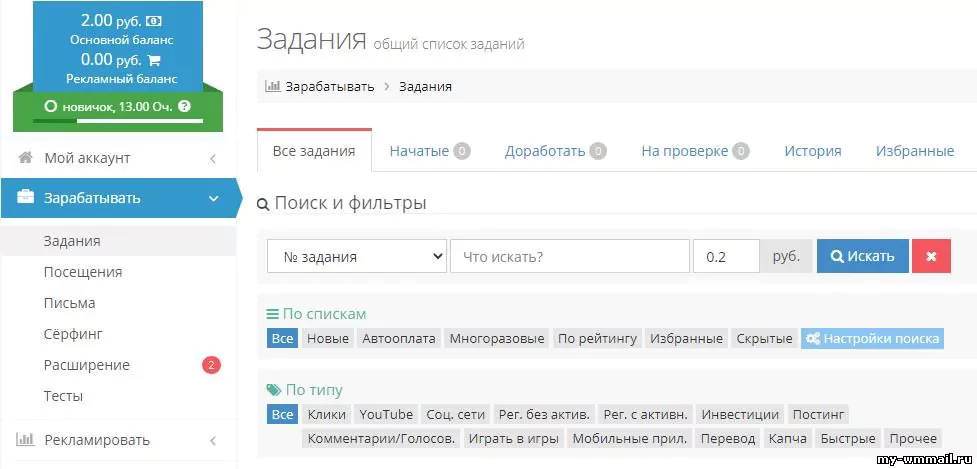
Task: Click the chart icon in the breadcrumb
Action: (272, 86)
